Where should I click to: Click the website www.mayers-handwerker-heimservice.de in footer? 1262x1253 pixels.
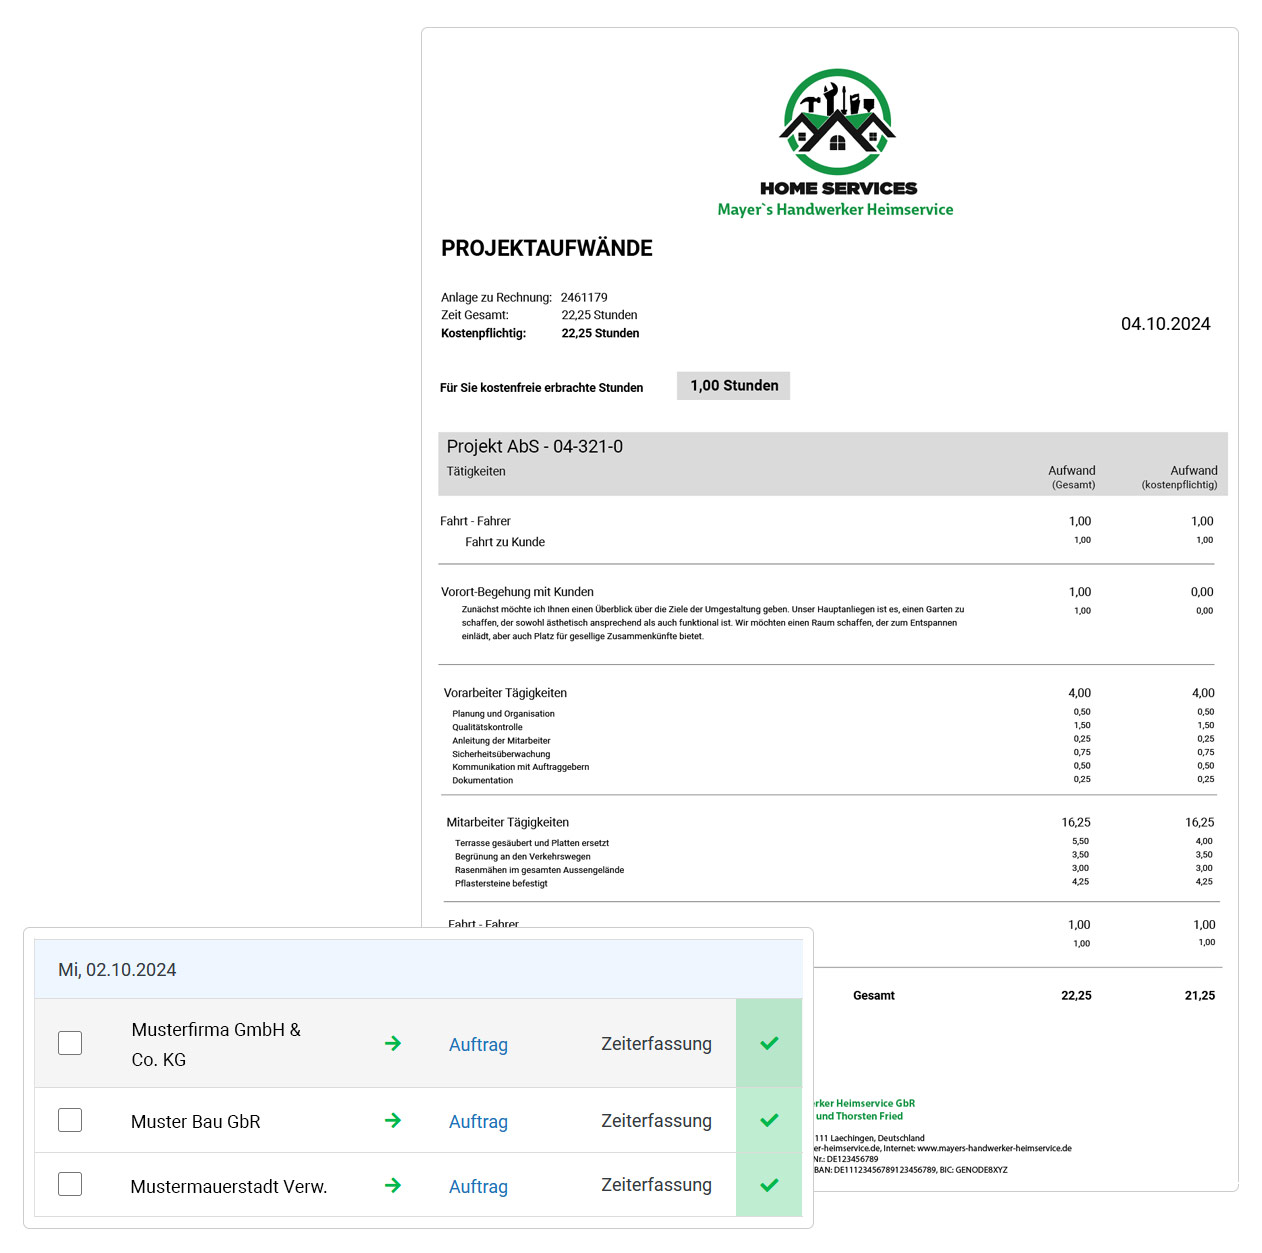[x=994, y=1148]
